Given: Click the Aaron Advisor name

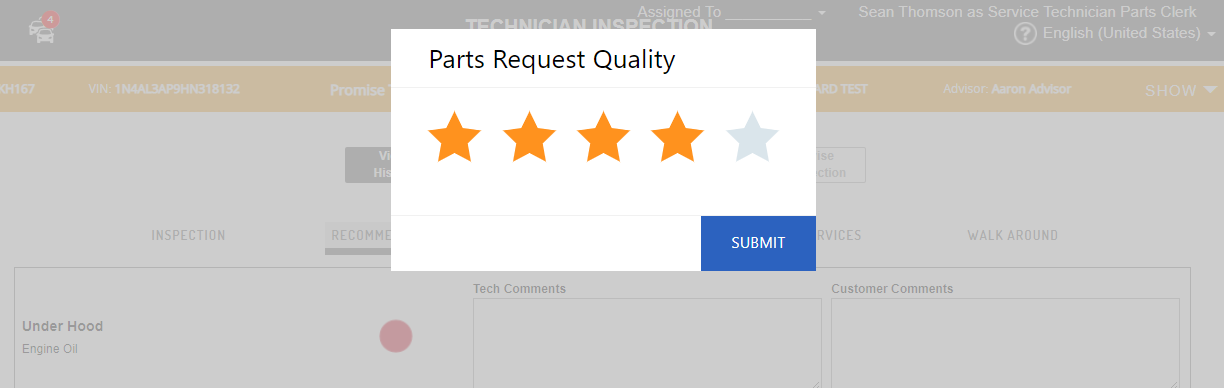Looking at the screenshot, I should click(x=1031, y=89).
